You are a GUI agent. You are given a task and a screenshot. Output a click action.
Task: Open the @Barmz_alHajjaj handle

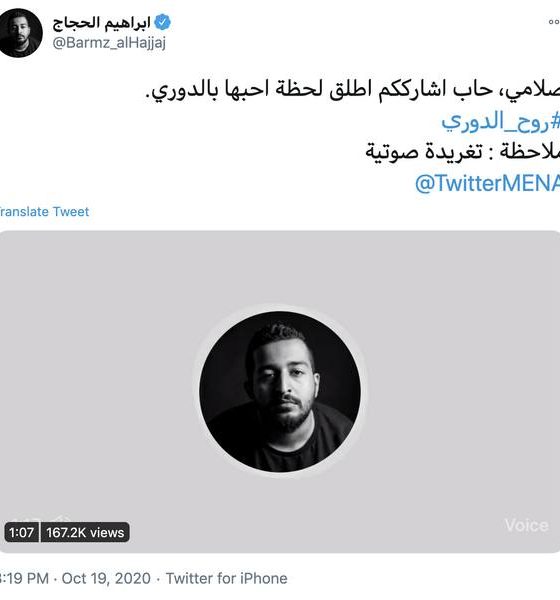coord(109,42)
